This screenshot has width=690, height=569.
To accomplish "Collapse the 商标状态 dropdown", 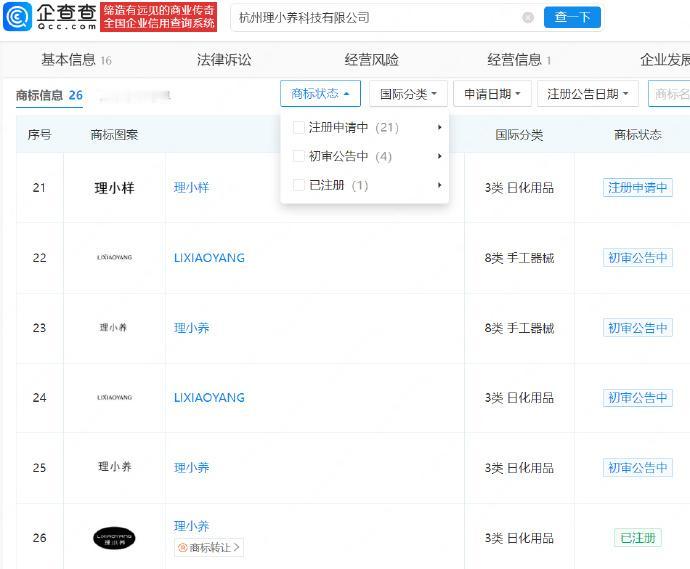I will coord(320,93).
